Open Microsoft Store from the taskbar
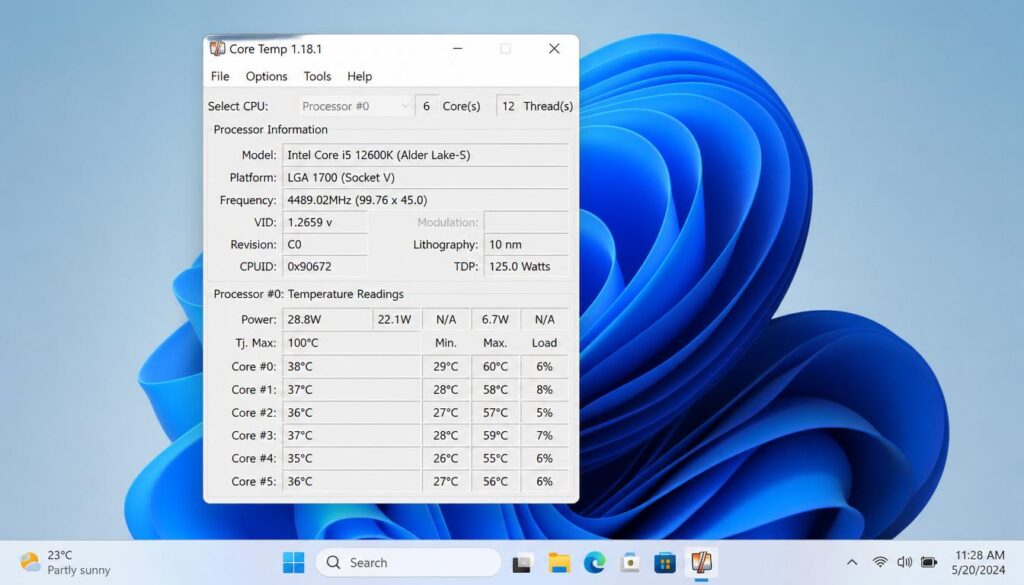This screenshot has height=585, width=1024. click(x=665, y=562)
